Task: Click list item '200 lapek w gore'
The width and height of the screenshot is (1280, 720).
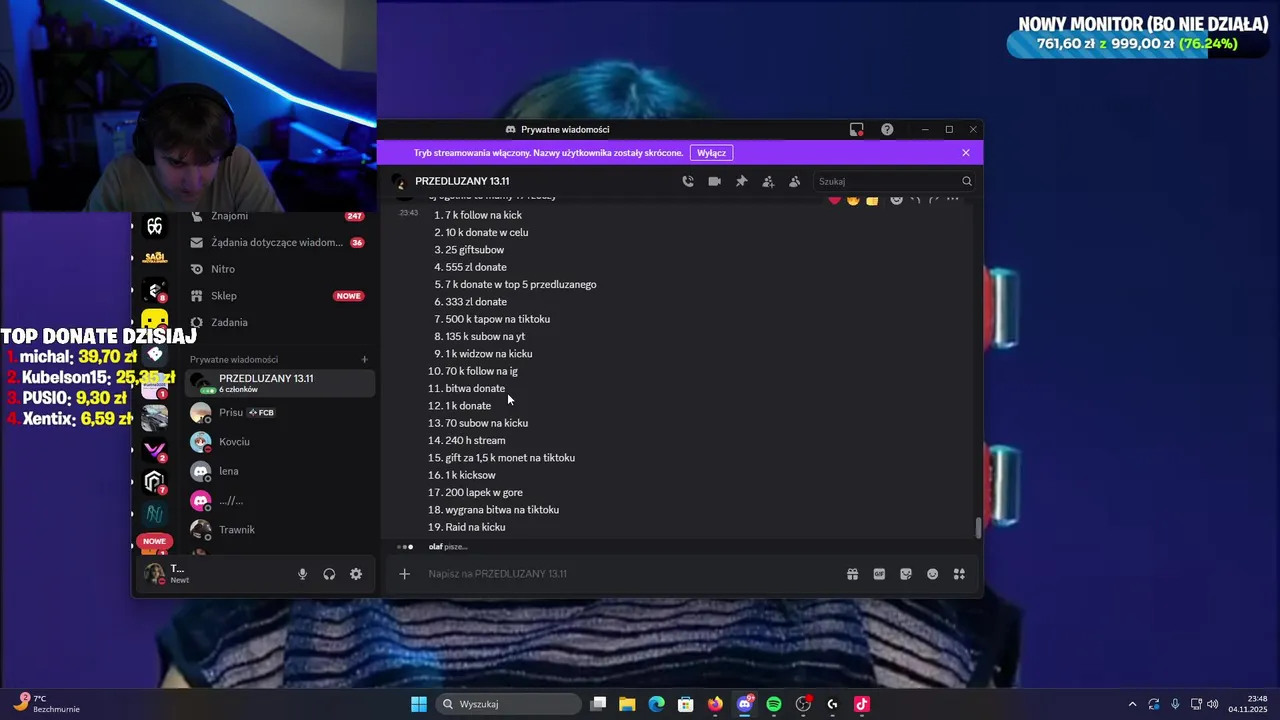Action: (484, 492)
